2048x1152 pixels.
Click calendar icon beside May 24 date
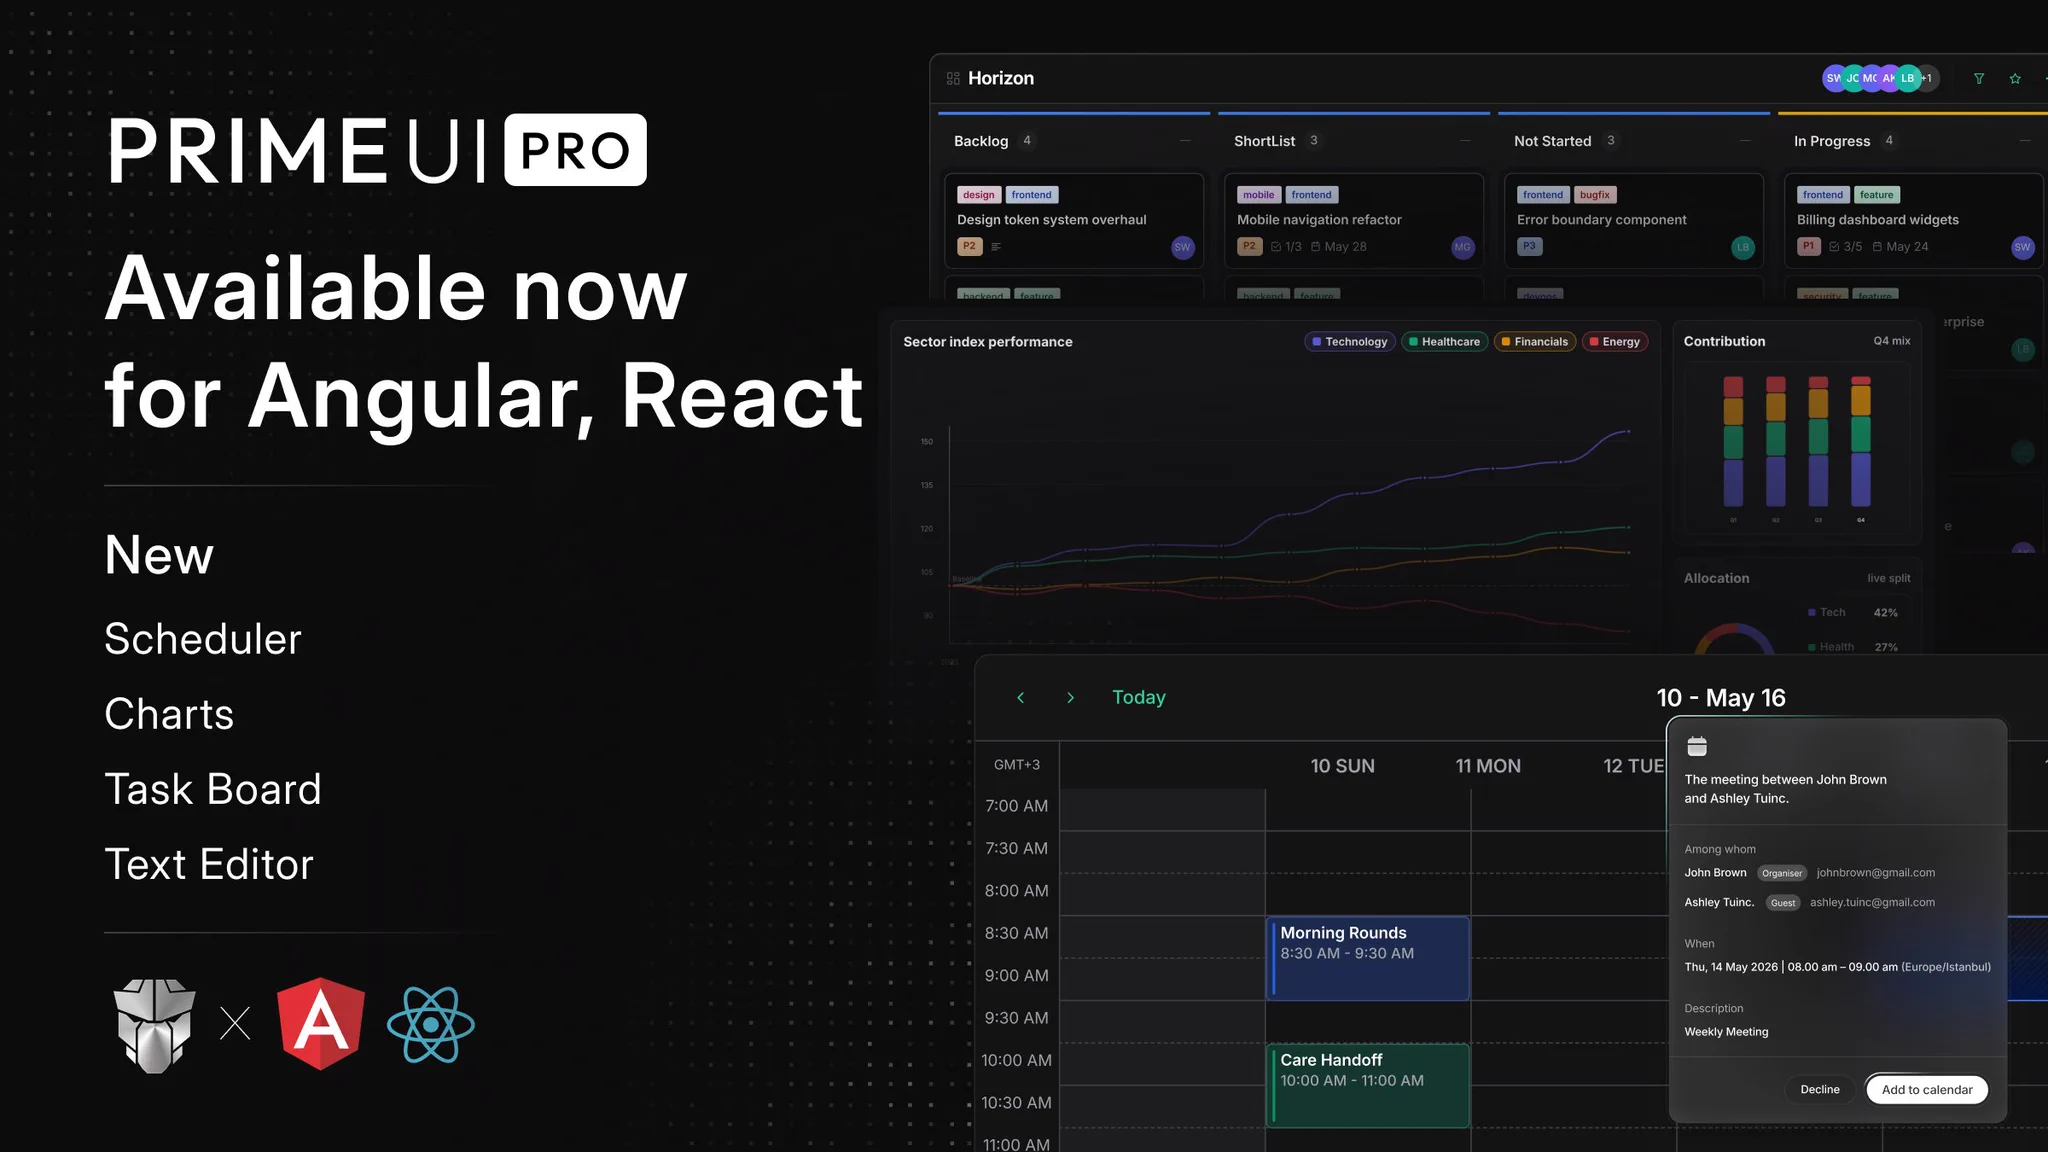[x=1877, y=246]
